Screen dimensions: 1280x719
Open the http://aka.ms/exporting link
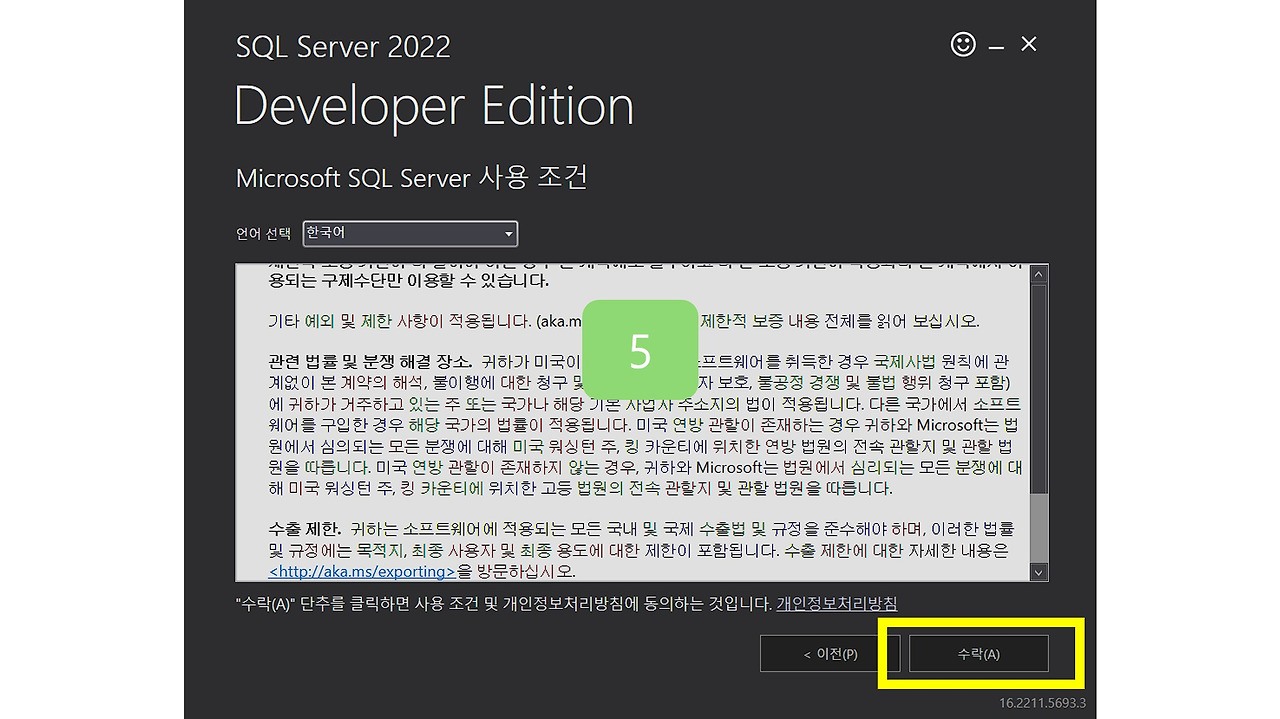(362, 571)
